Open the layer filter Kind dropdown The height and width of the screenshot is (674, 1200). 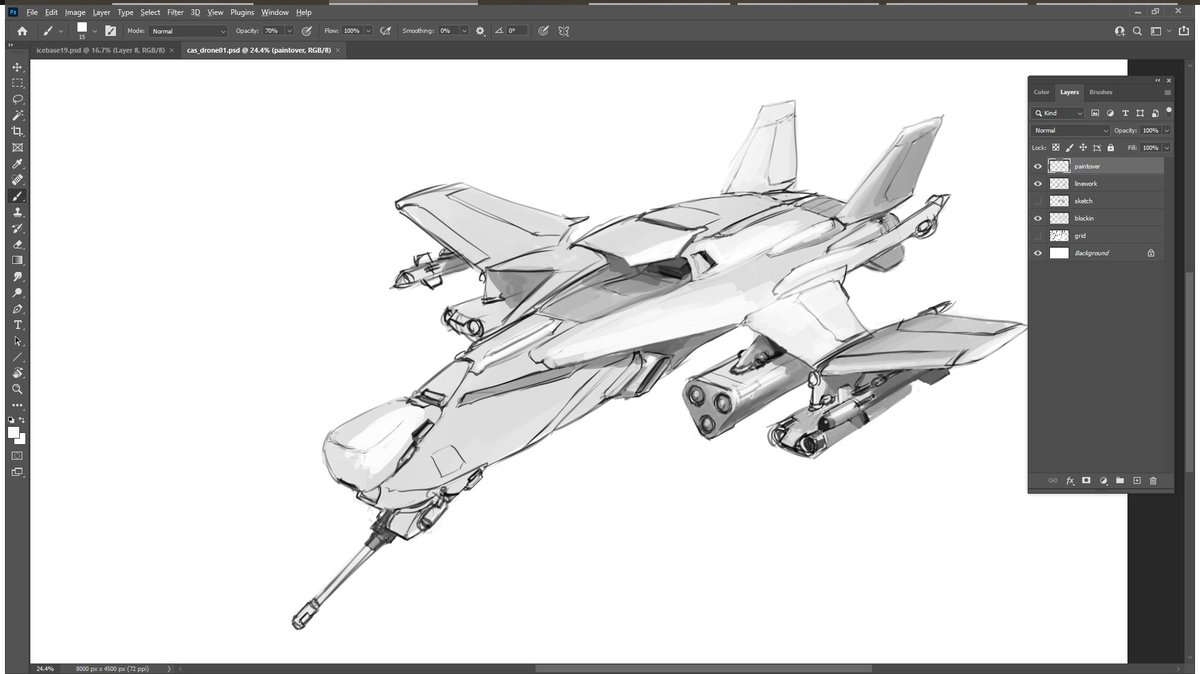[1059, 113]
